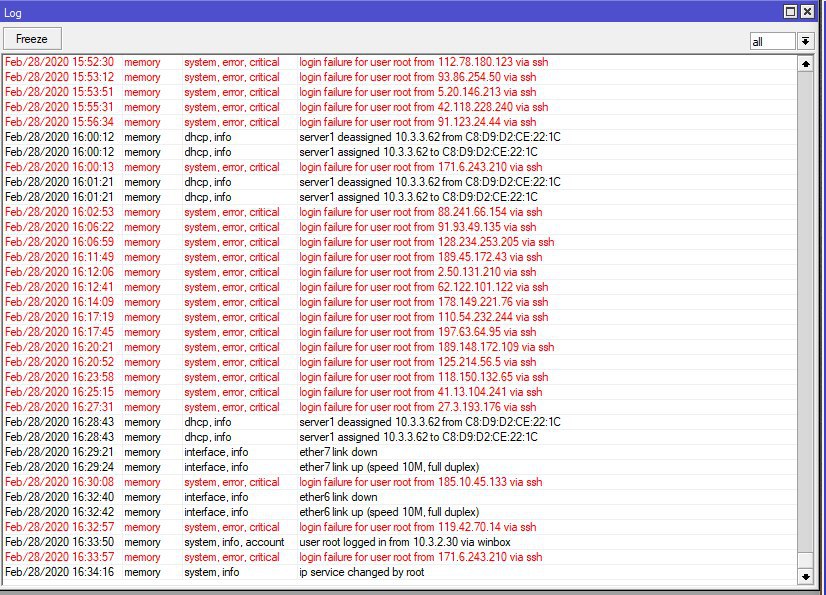Select login failure from 93.86.254.50
This screenshot has width=826, height=595.
(x=400, y=77)
